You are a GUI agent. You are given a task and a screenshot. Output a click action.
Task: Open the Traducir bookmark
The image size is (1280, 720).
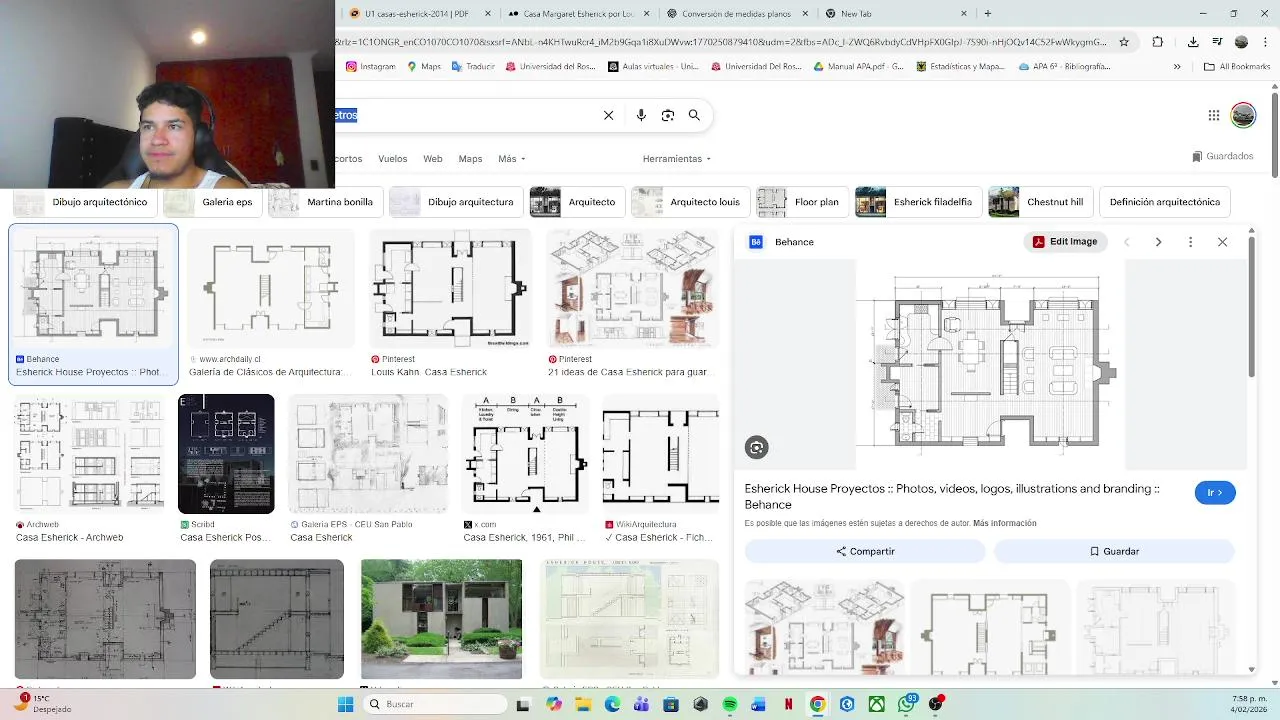[473, 67]
